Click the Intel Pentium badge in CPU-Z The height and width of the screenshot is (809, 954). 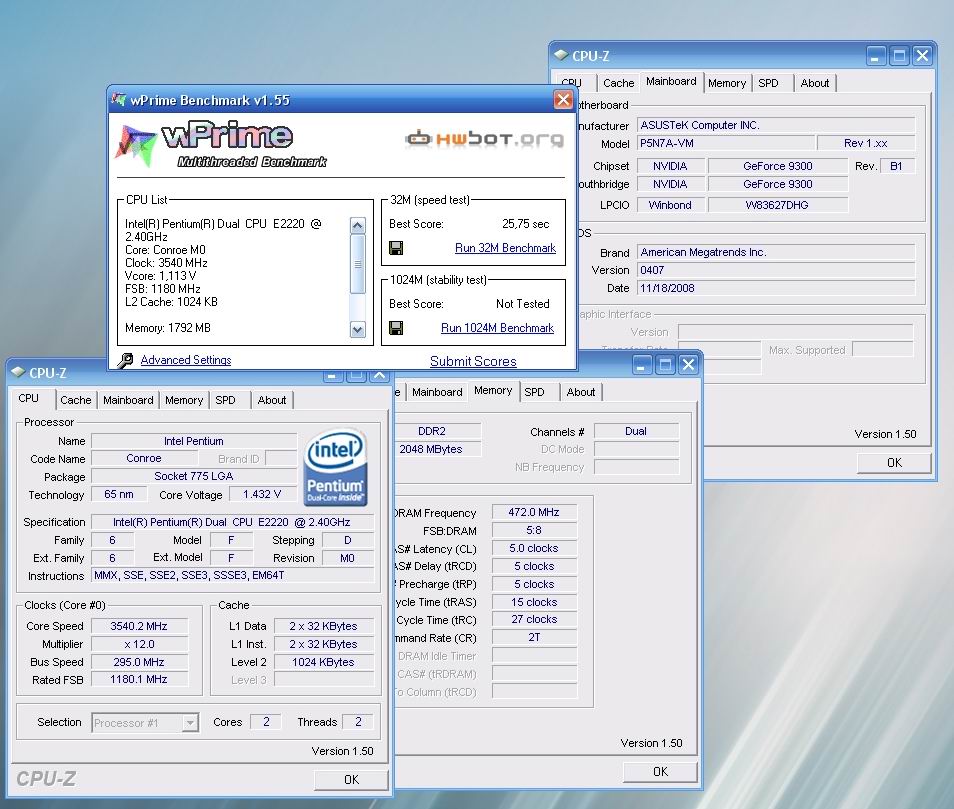pos(335,468)
